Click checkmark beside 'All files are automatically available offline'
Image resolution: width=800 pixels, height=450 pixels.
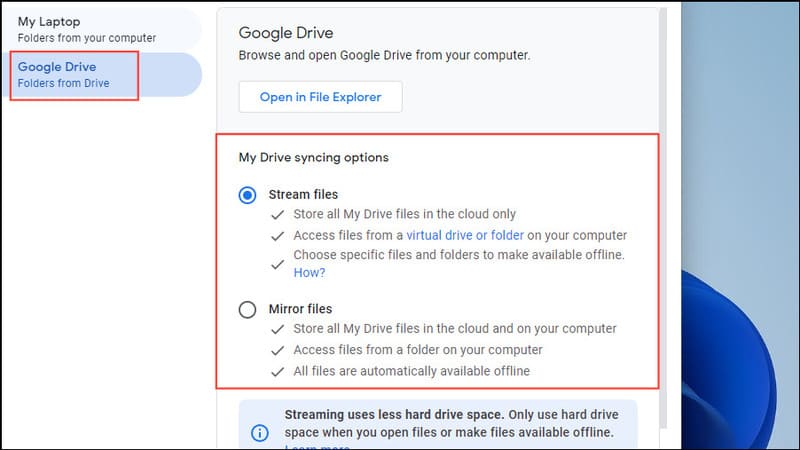(x=278, y=372)
